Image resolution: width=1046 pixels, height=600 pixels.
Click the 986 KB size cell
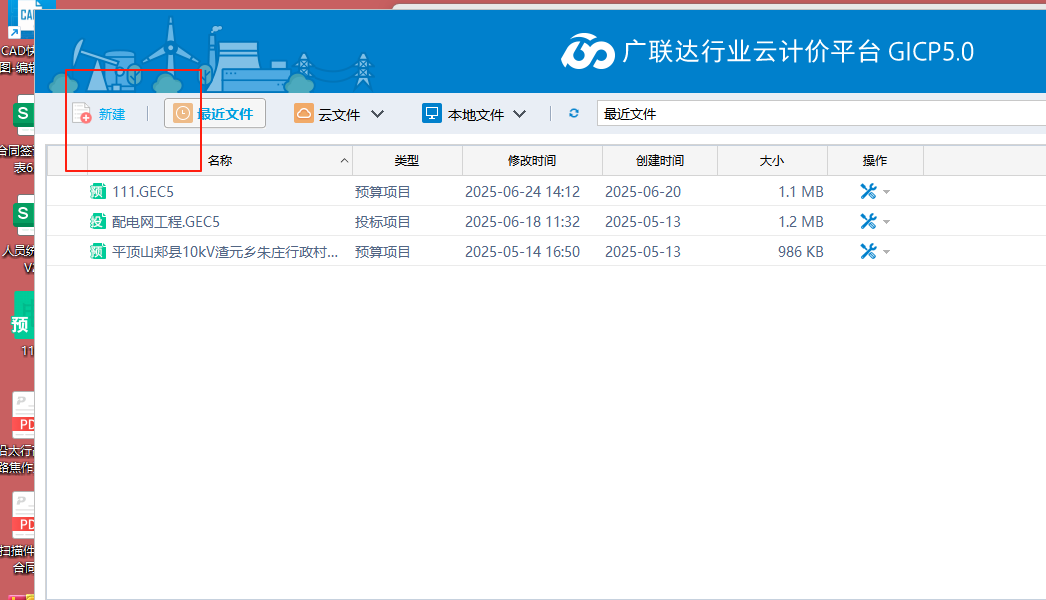click(x=801, y=252)
